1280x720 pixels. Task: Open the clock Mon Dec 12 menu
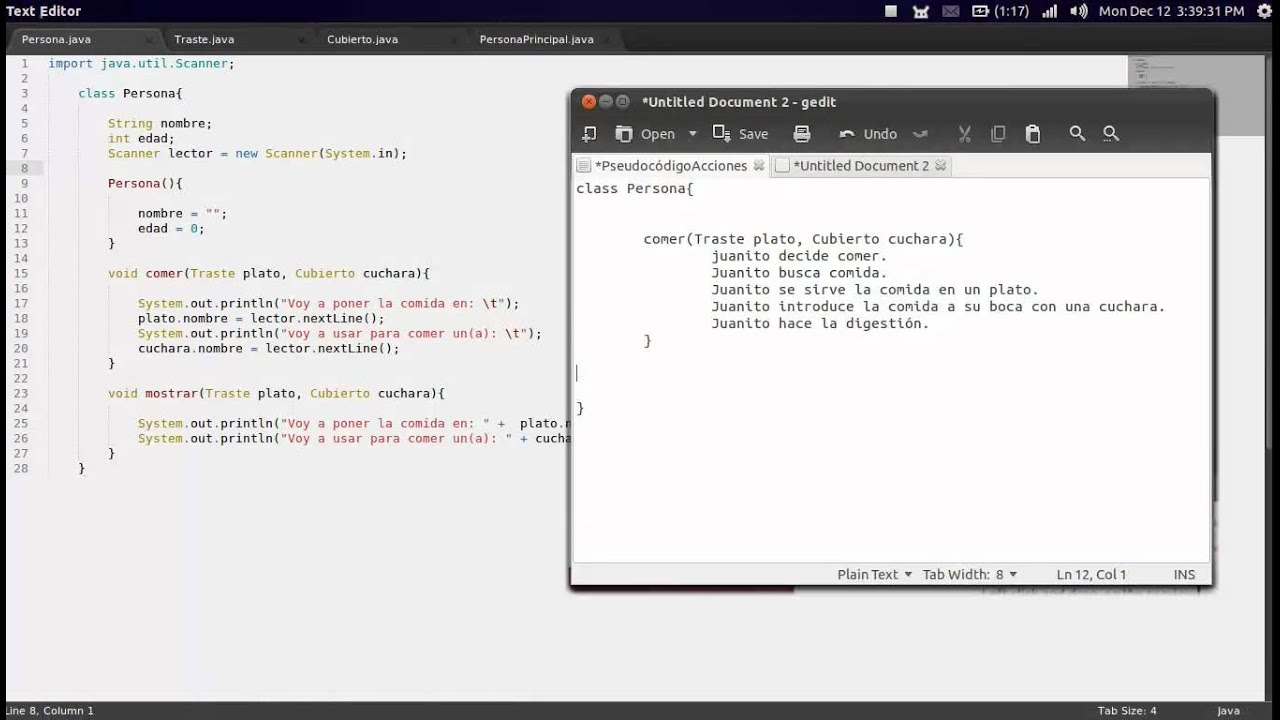1171,11
